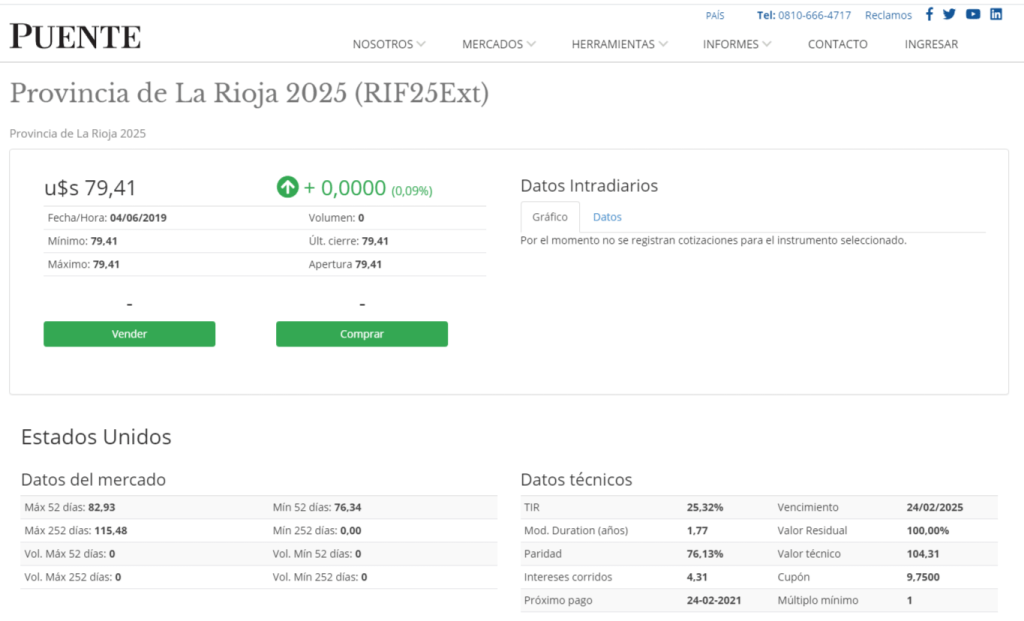1024x621 pixels.
Task: Click the Intereses corridos value 4,31
Action: tap(697, 577)
